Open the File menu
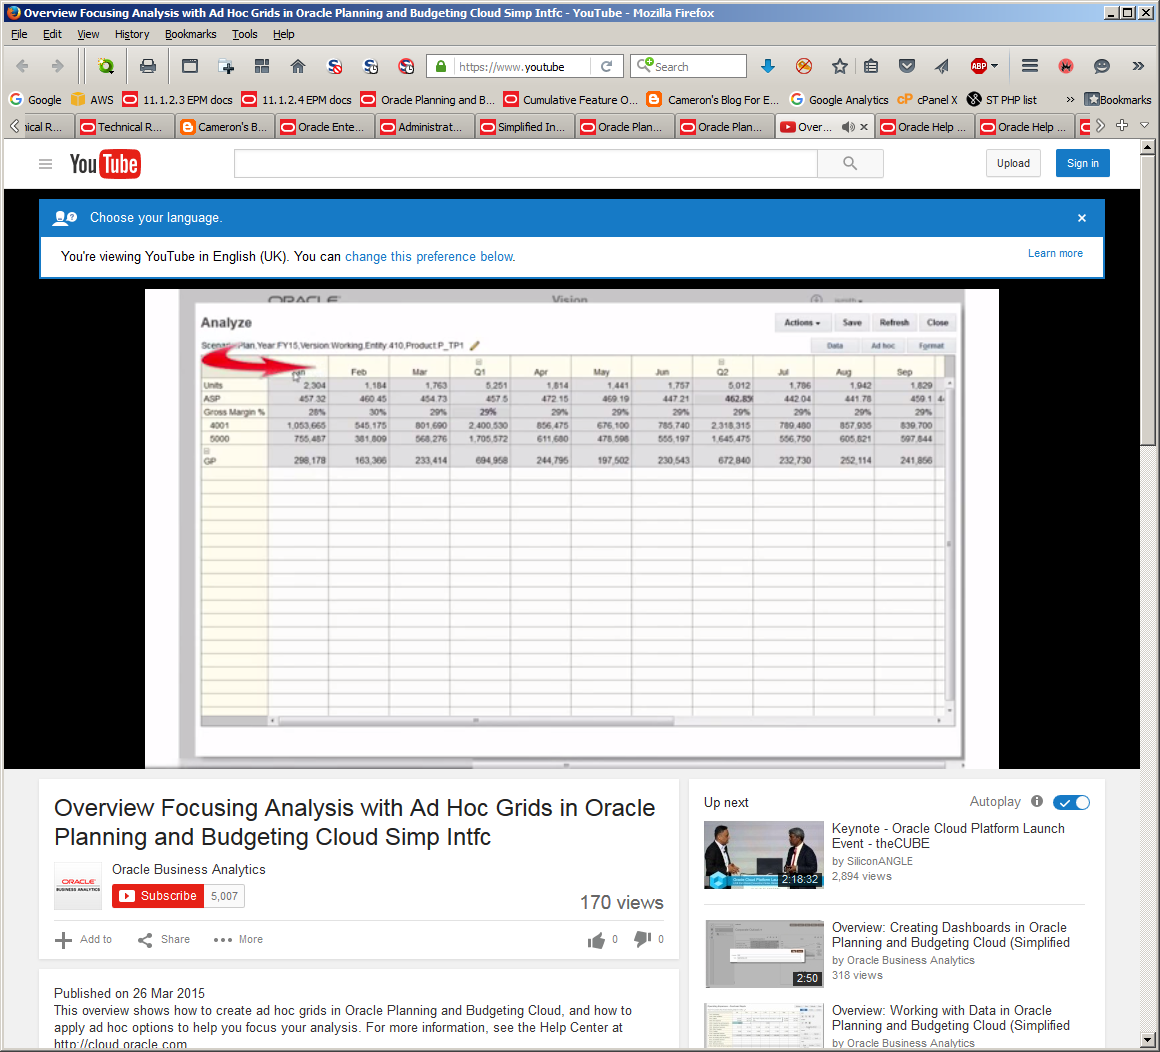This screenshot has height=1052, width=1160. (19, 34)
